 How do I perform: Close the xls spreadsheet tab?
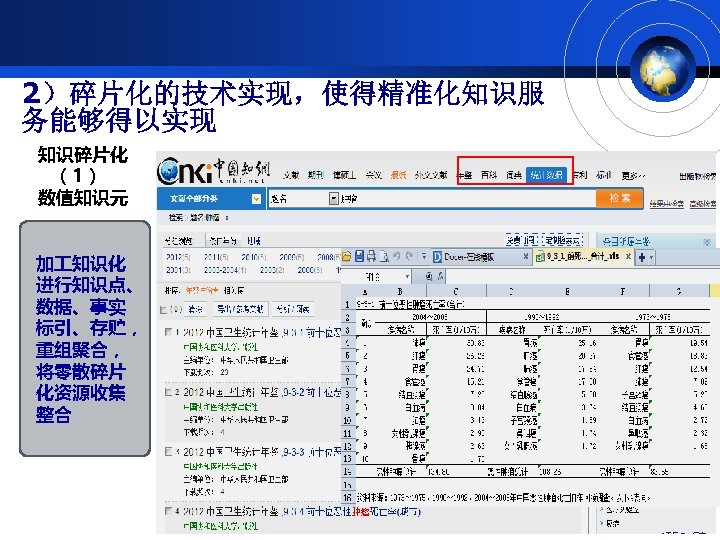coord(628,256)
